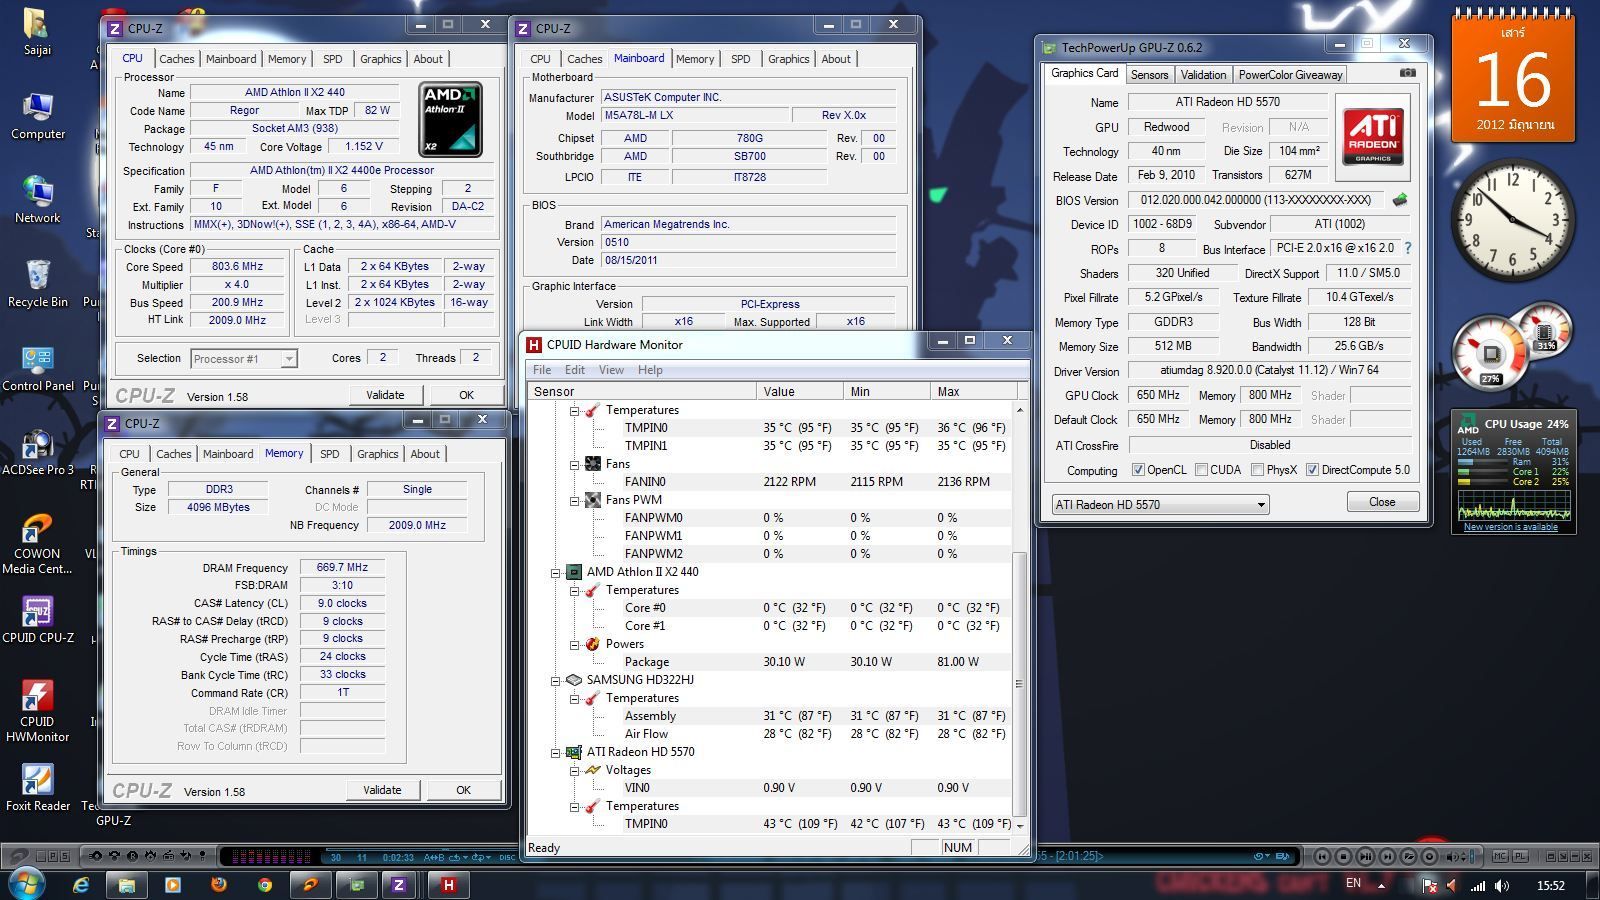Open the Computer desktop icon
The width and height of the screenshot is (1600, 900).
coord(38,117)
